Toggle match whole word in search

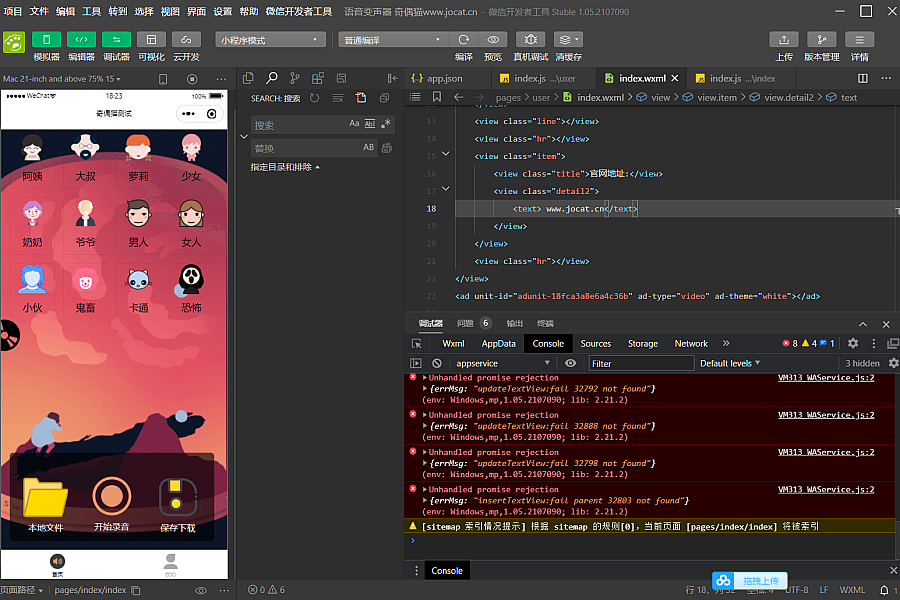[370, 123]
